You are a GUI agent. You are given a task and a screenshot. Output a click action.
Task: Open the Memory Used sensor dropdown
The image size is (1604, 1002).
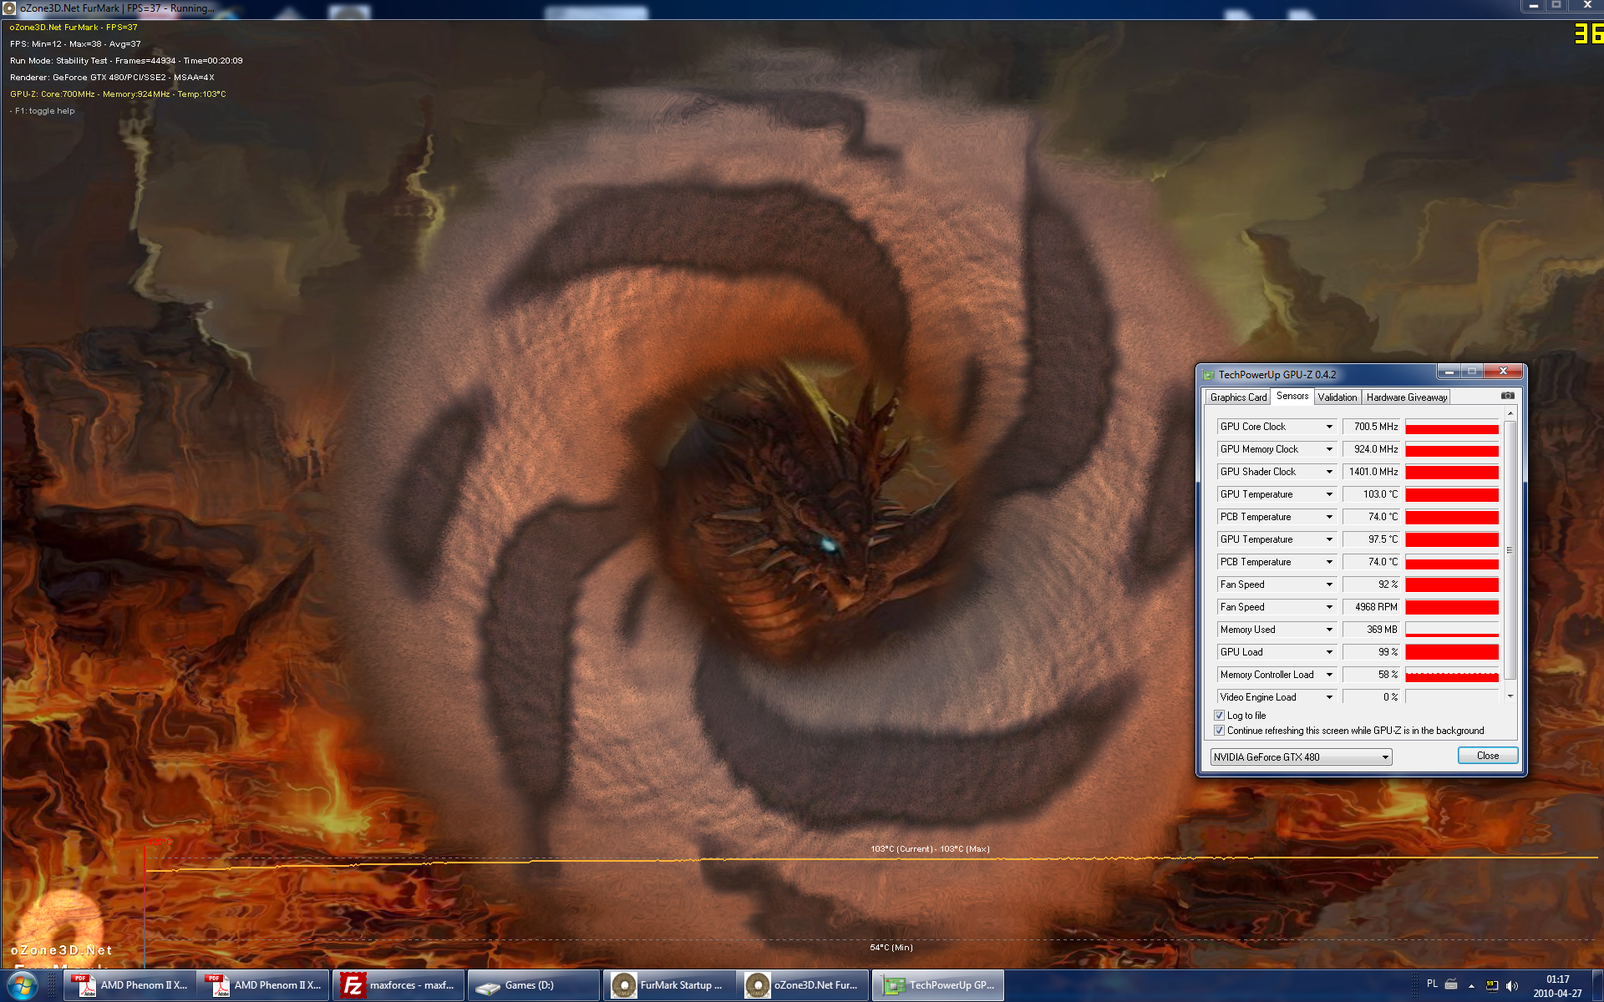[x=1329, y=630]
